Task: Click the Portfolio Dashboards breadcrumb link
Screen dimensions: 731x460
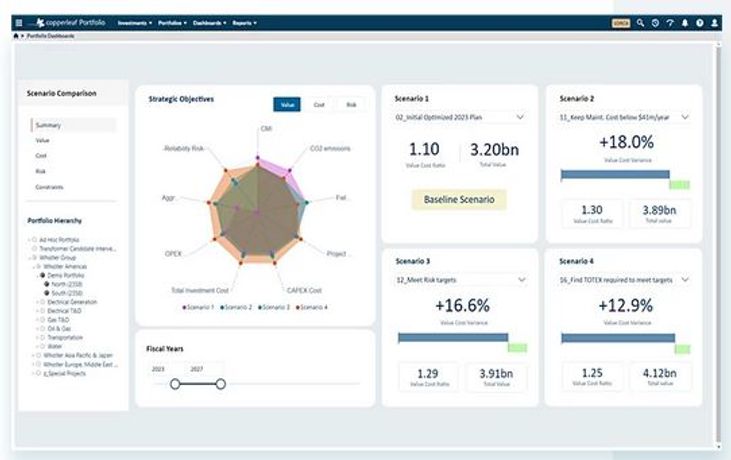Action: (x=50, y=36)
